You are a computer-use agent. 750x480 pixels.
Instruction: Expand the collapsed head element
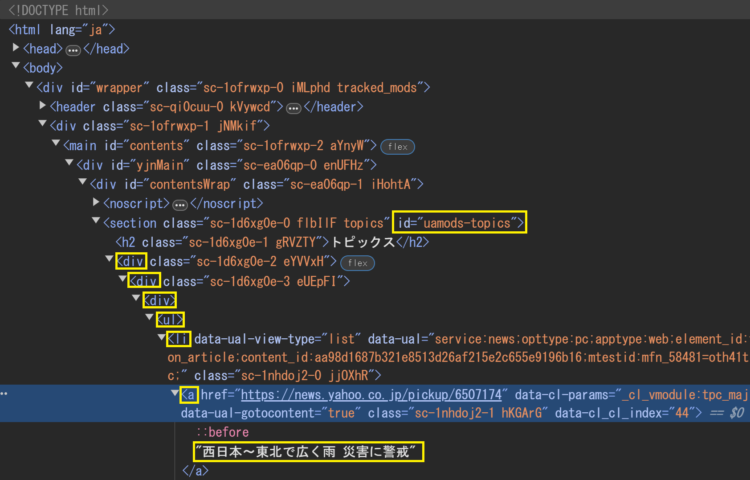pyautogui.click(x=16, y=47)
